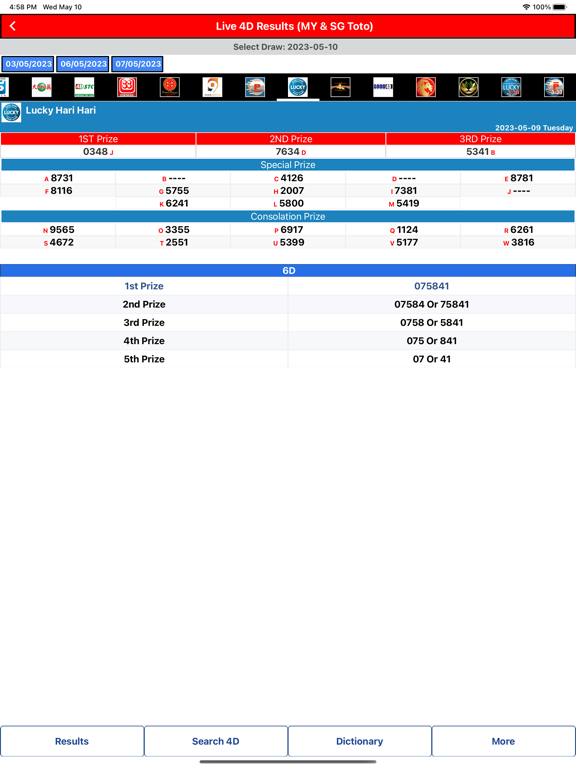Tap 6D 1st prize number 075841
Screen dimensions: 576x768
tap(432, 286)
